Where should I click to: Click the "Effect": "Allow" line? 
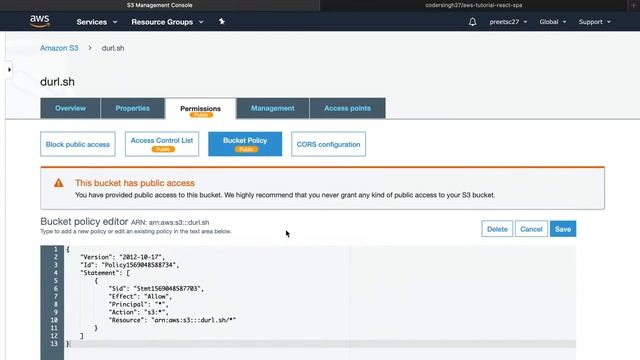pos(140,296)
